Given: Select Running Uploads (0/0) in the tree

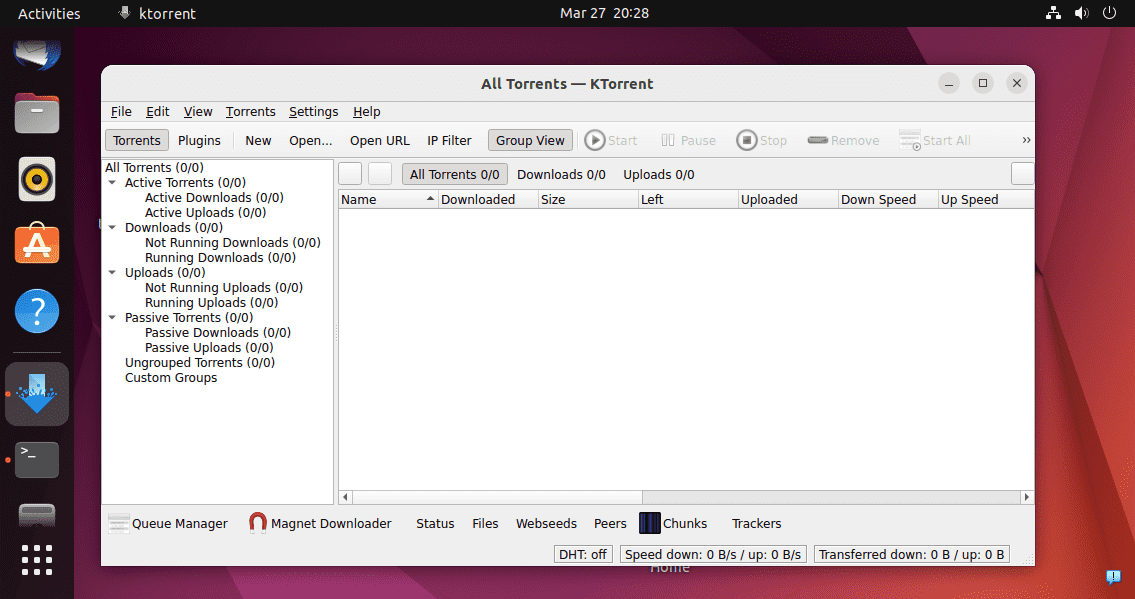Looking at the screenshot, I should coord(211,302).
